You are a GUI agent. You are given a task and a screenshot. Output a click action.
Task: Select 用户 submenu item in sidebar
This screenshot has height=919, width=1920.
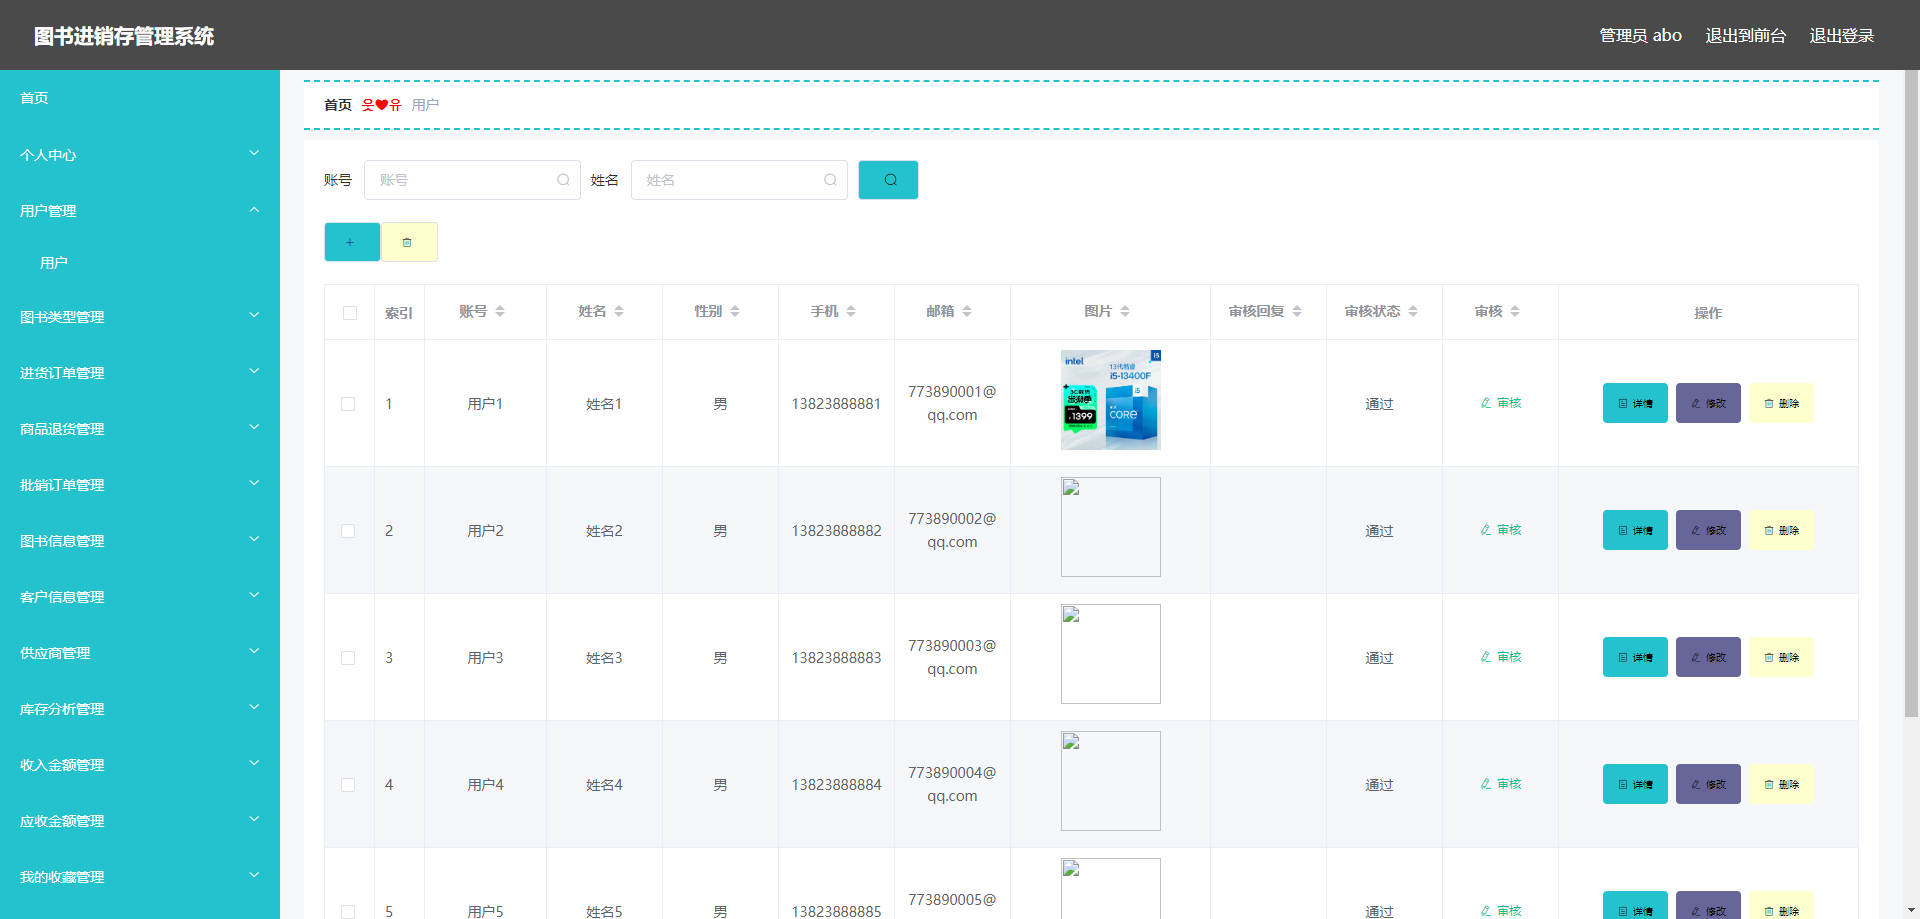tap(140, 263)
